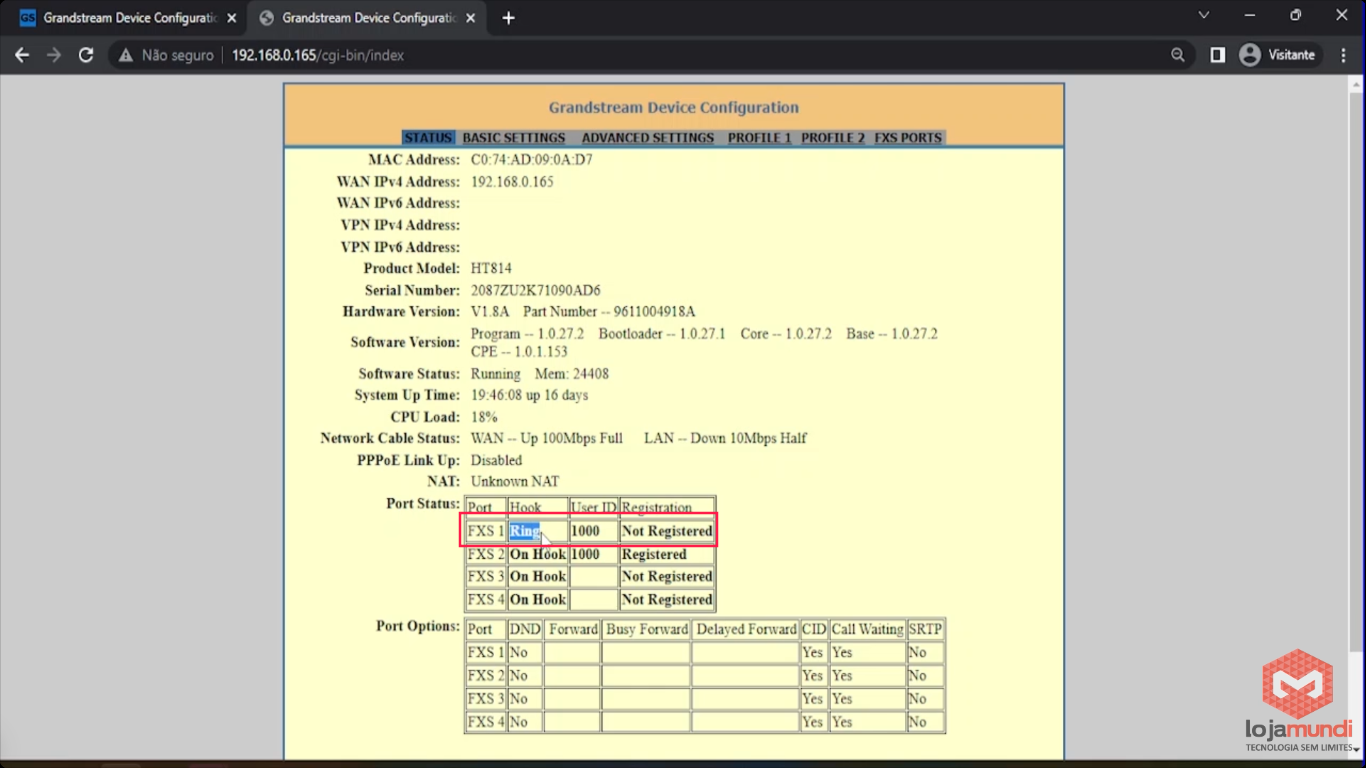
Task: Click the User ID 1000 in FXS 2 row
Action: pyautogui.click(x=586, y=554)
